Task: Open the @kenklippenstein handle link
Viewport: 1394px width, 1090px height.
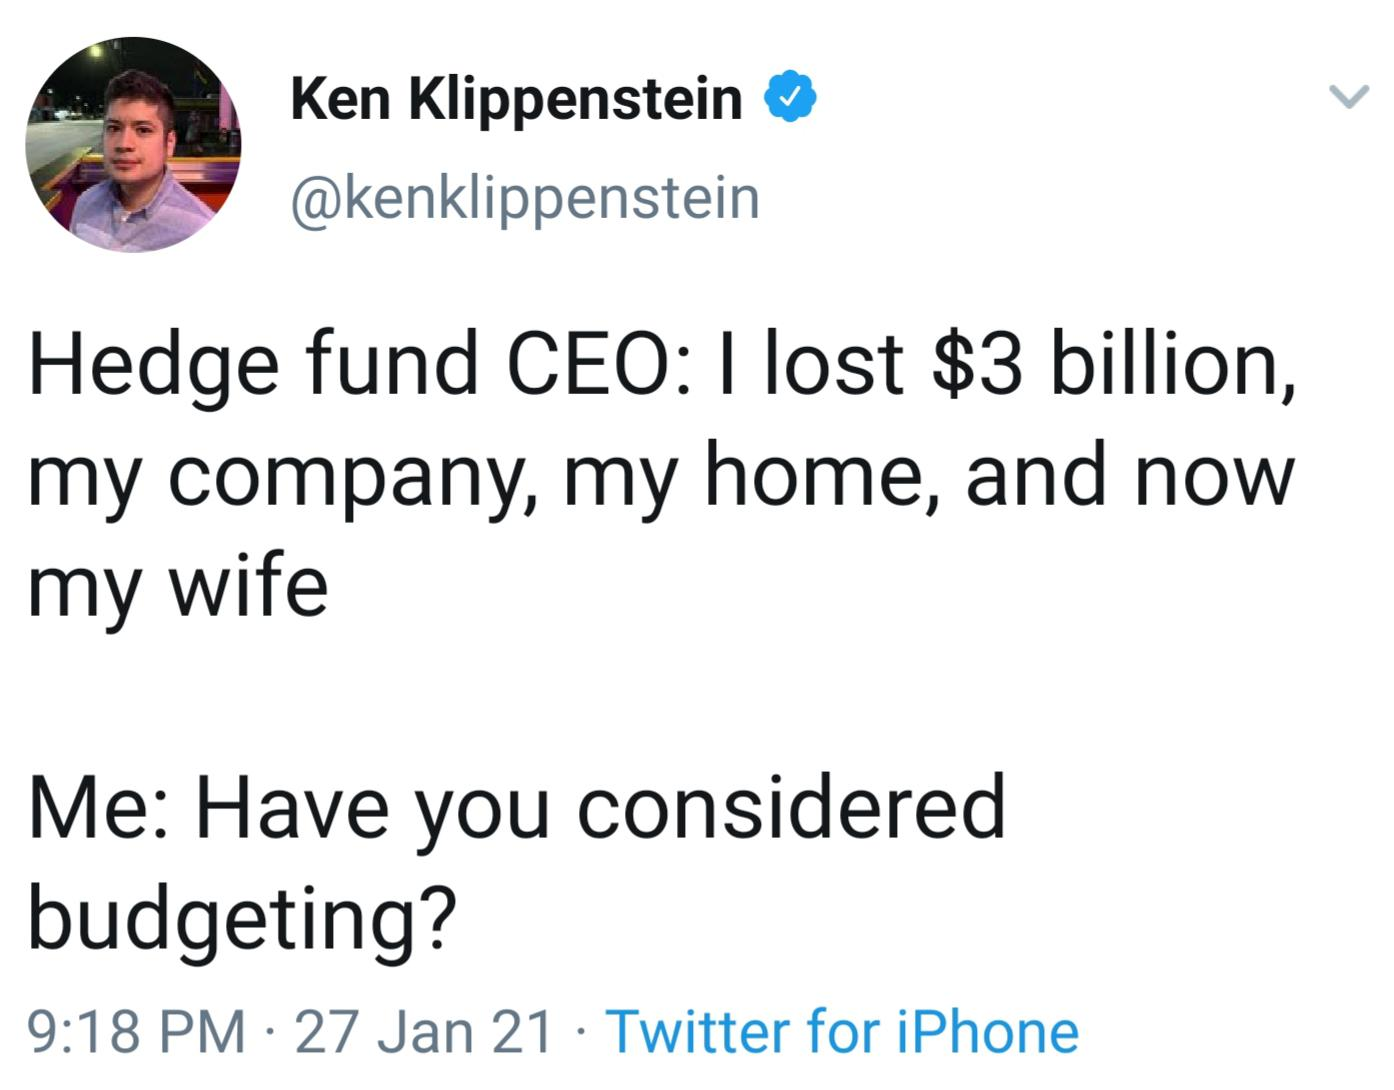Action: 525,198
